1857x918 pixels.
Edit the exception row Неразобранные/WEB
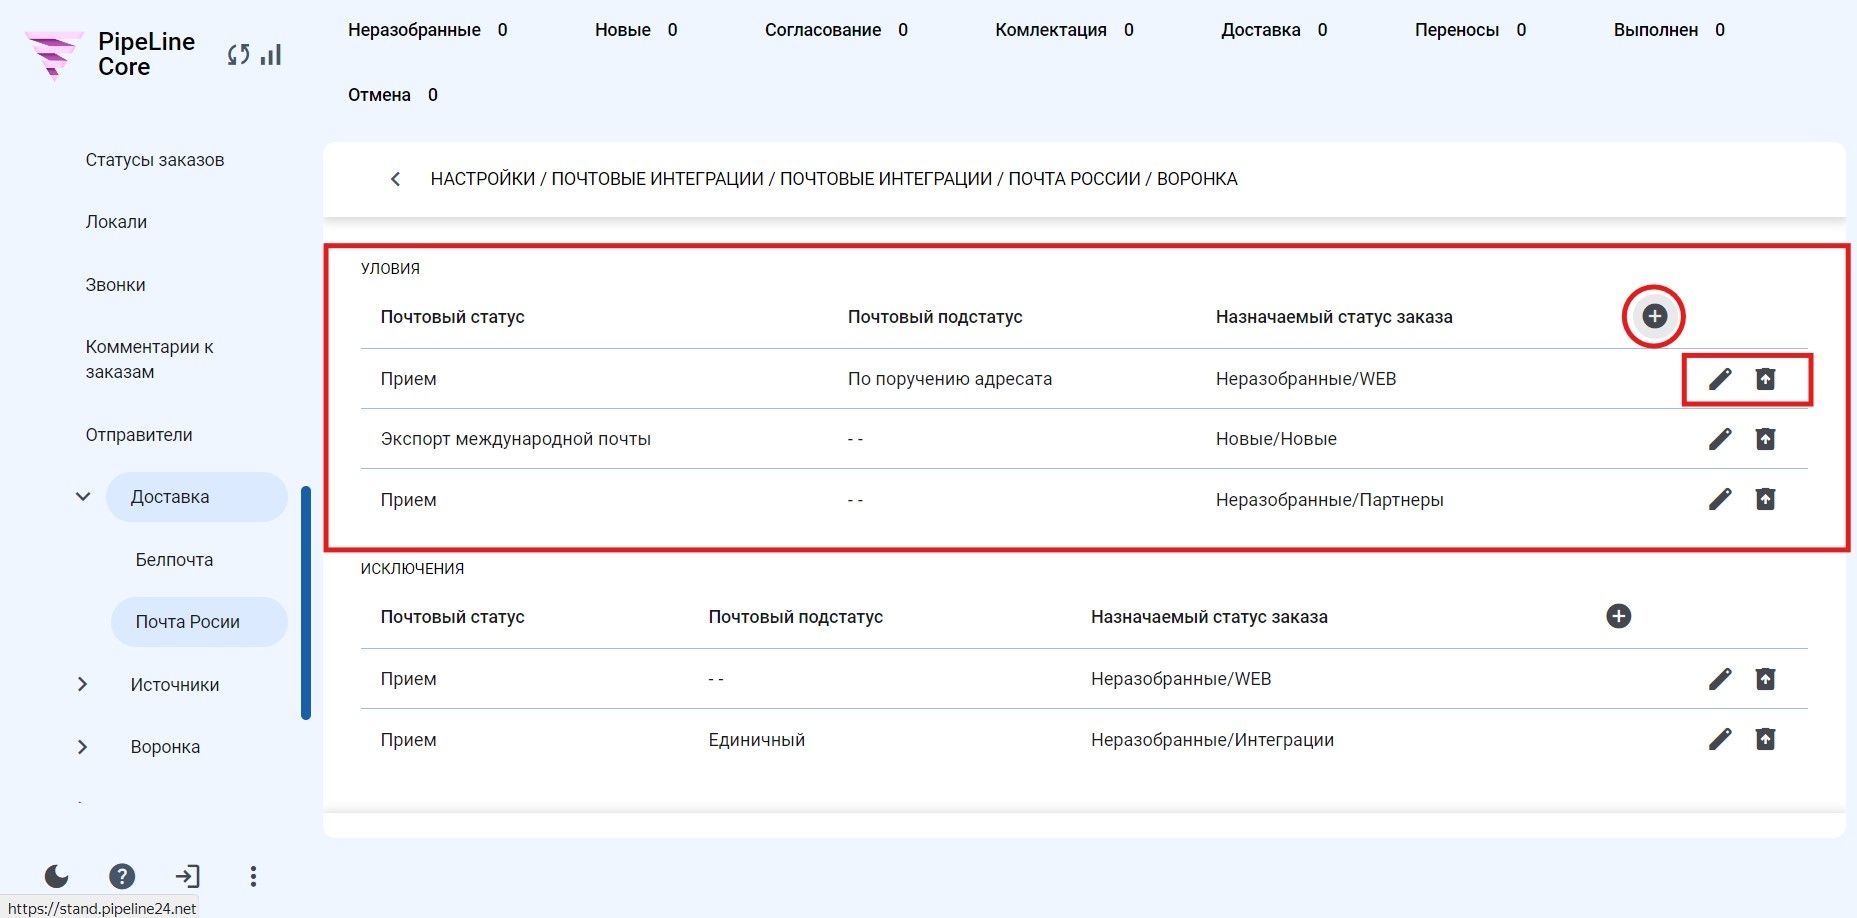[x=1719, y=679]
